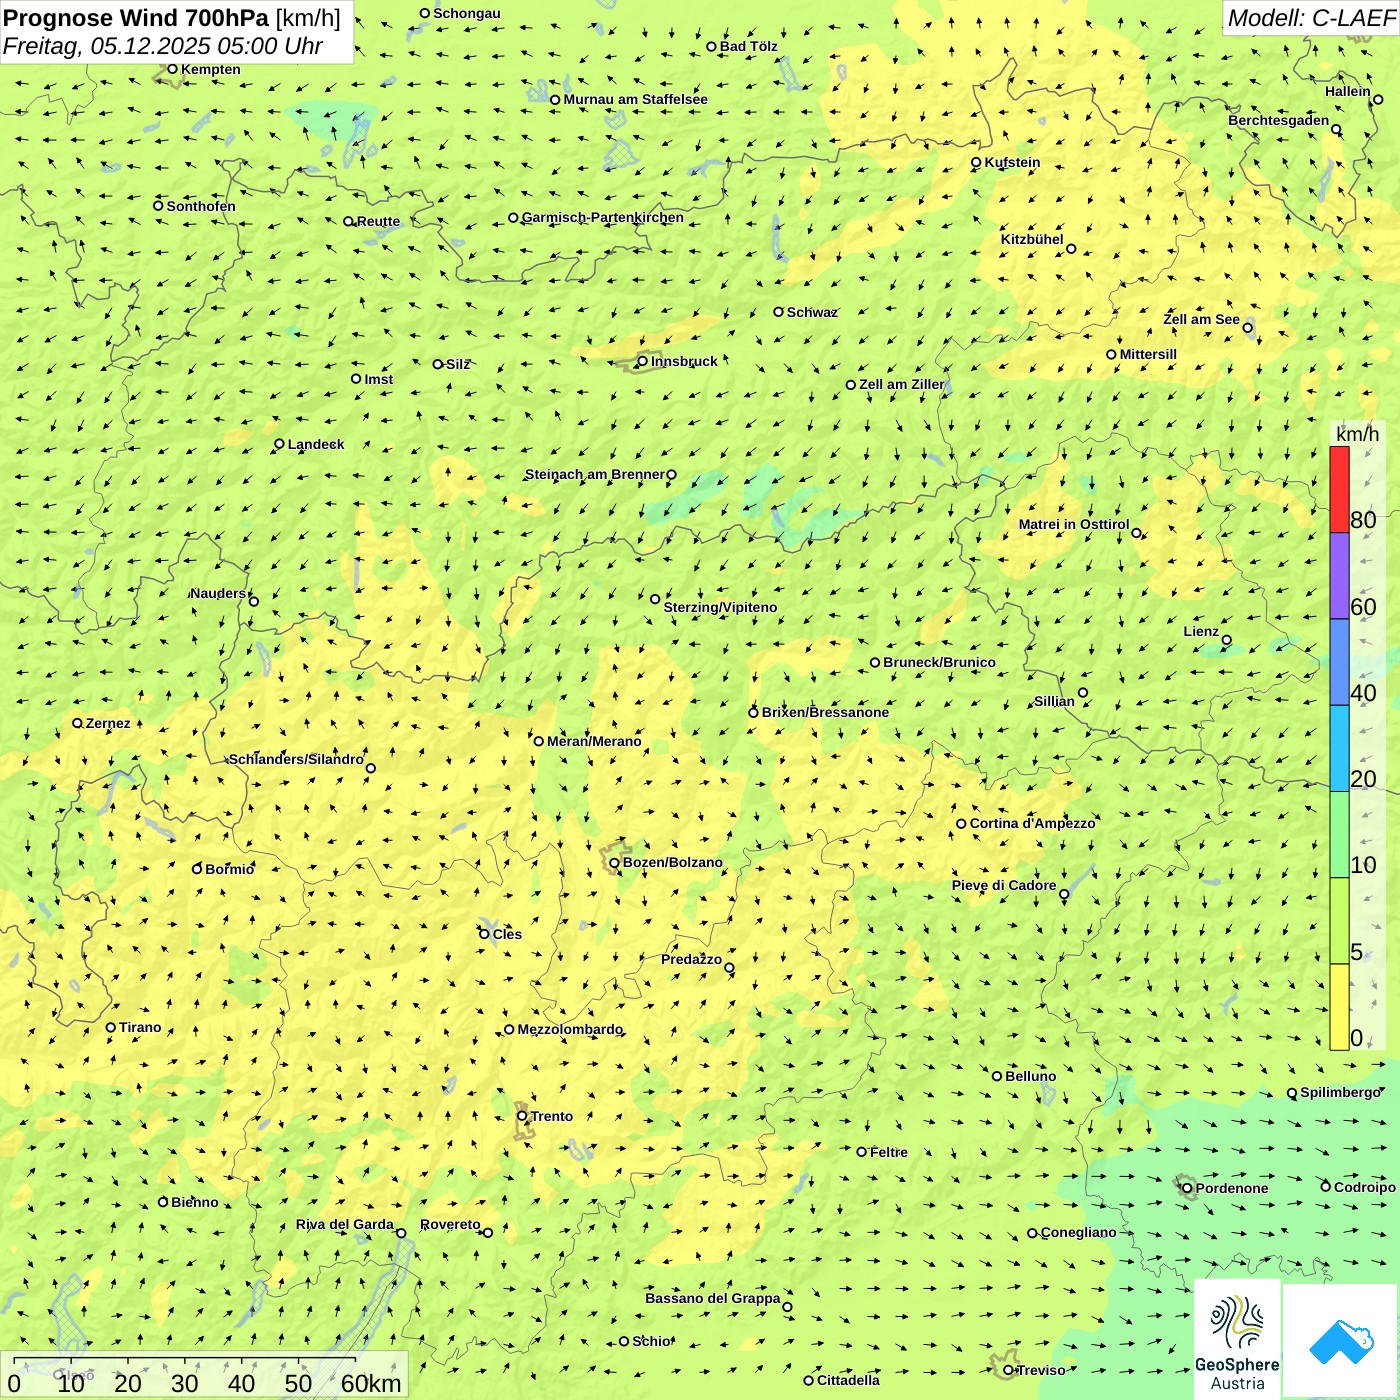Click the Bruneck/Brunico label
This screenshot has width=1400, height=1400.
939,662
